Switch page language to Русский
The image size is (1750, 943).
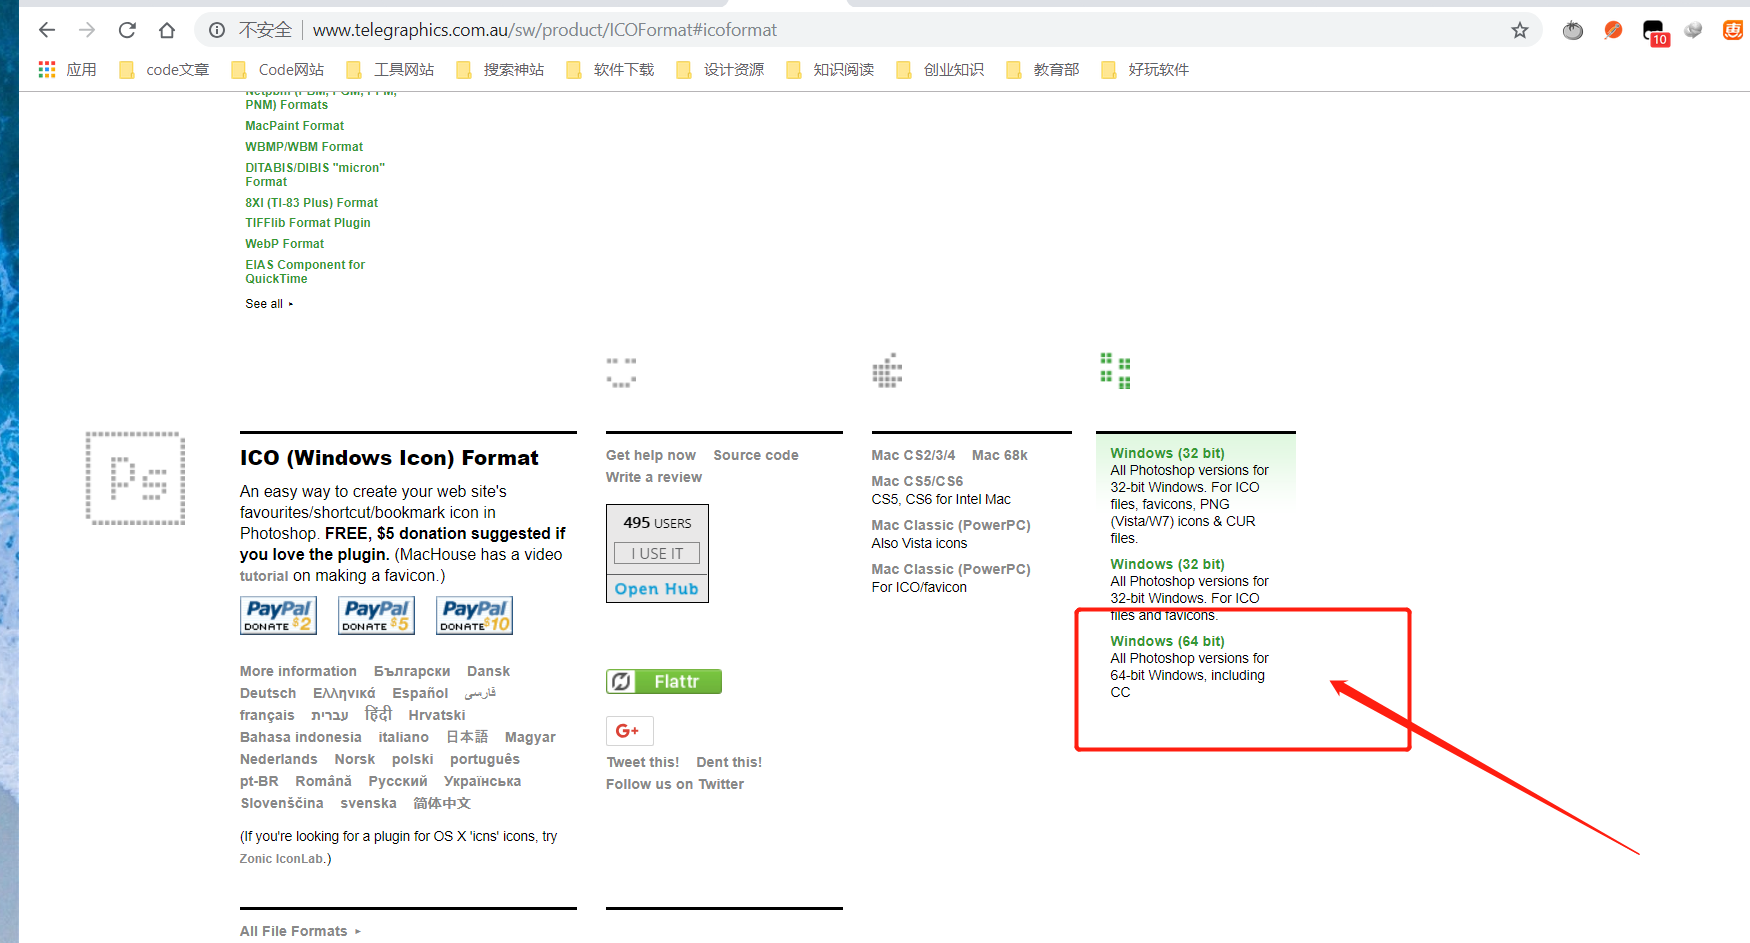point(397,781)
